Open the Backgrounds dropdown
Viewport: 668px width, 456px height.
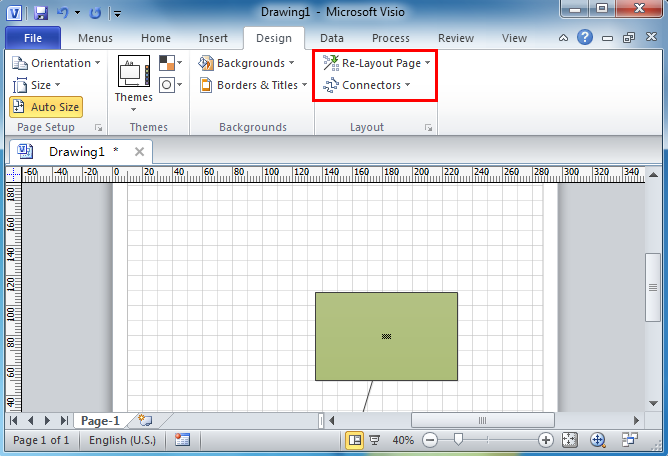(246, 63)
